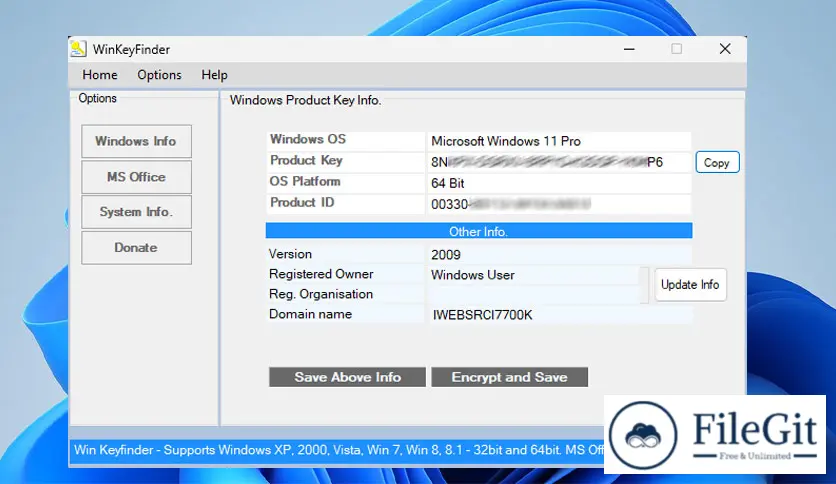This screenshot has height=484, width=836.
Task: Select the Windows Info button
Action: pos(136,141)
